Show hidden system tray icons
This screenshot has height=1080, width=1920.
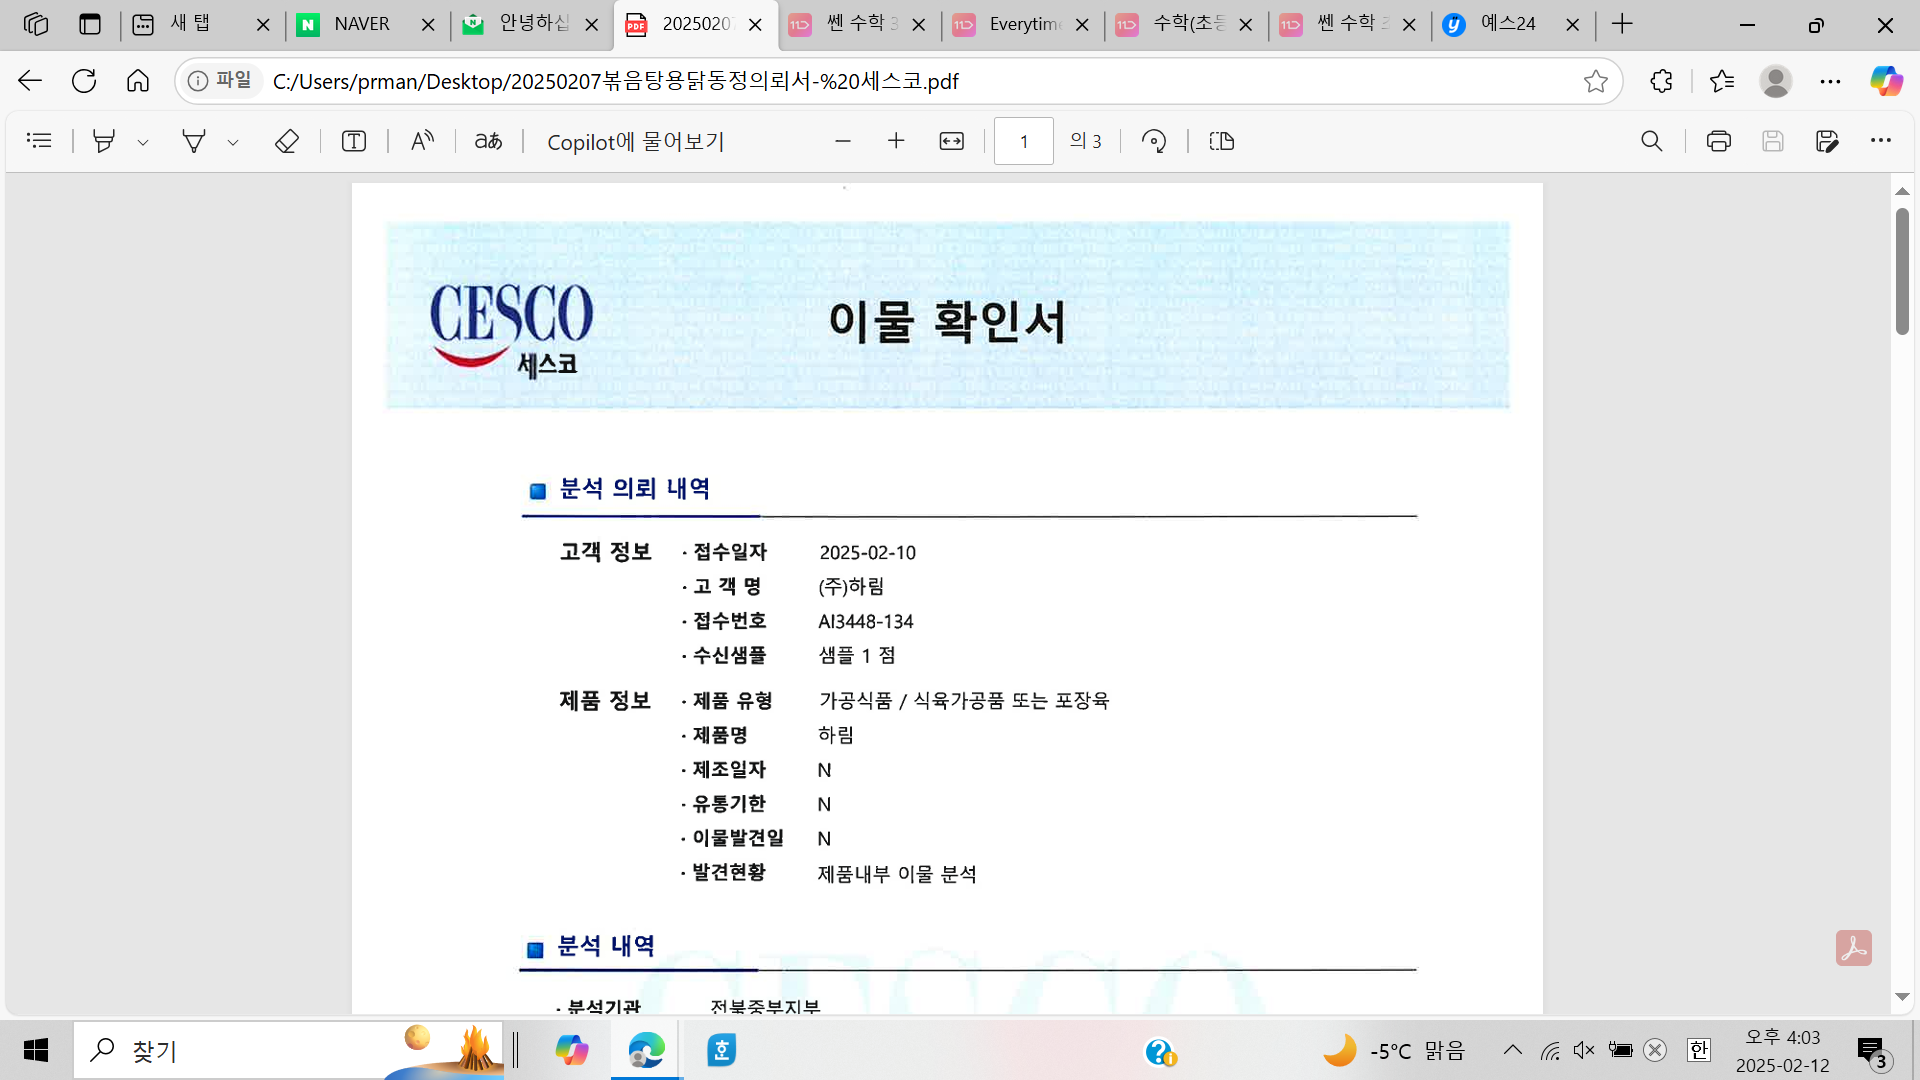pyautogui.click(x=1512, y=1050)
